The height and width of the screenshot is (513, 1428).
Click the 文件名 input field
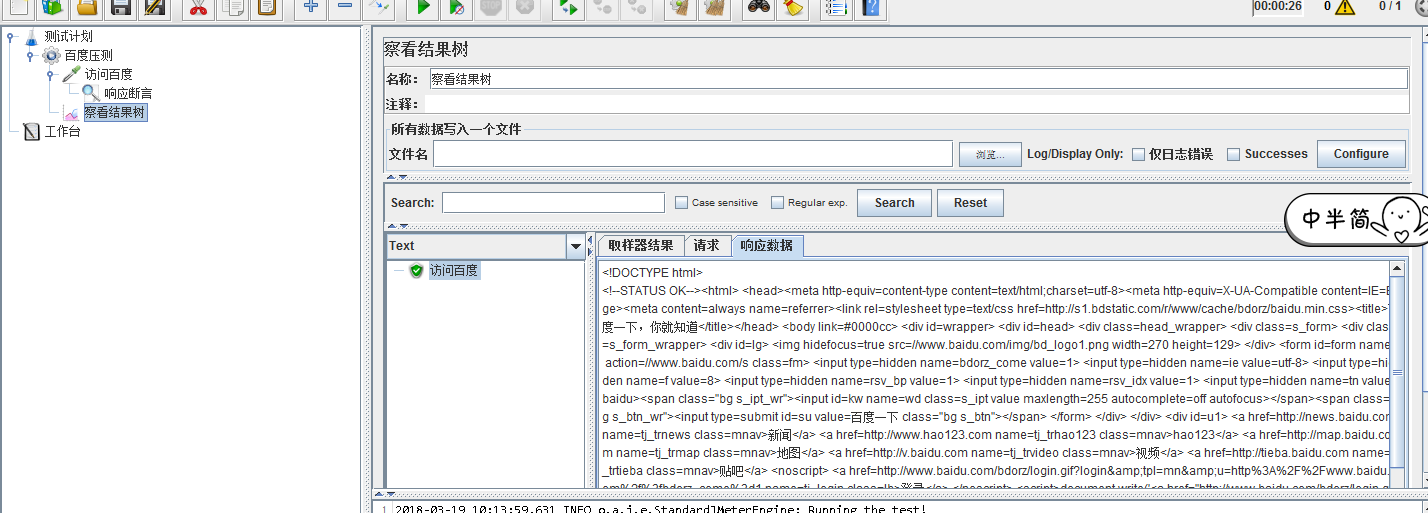[692, 154]
